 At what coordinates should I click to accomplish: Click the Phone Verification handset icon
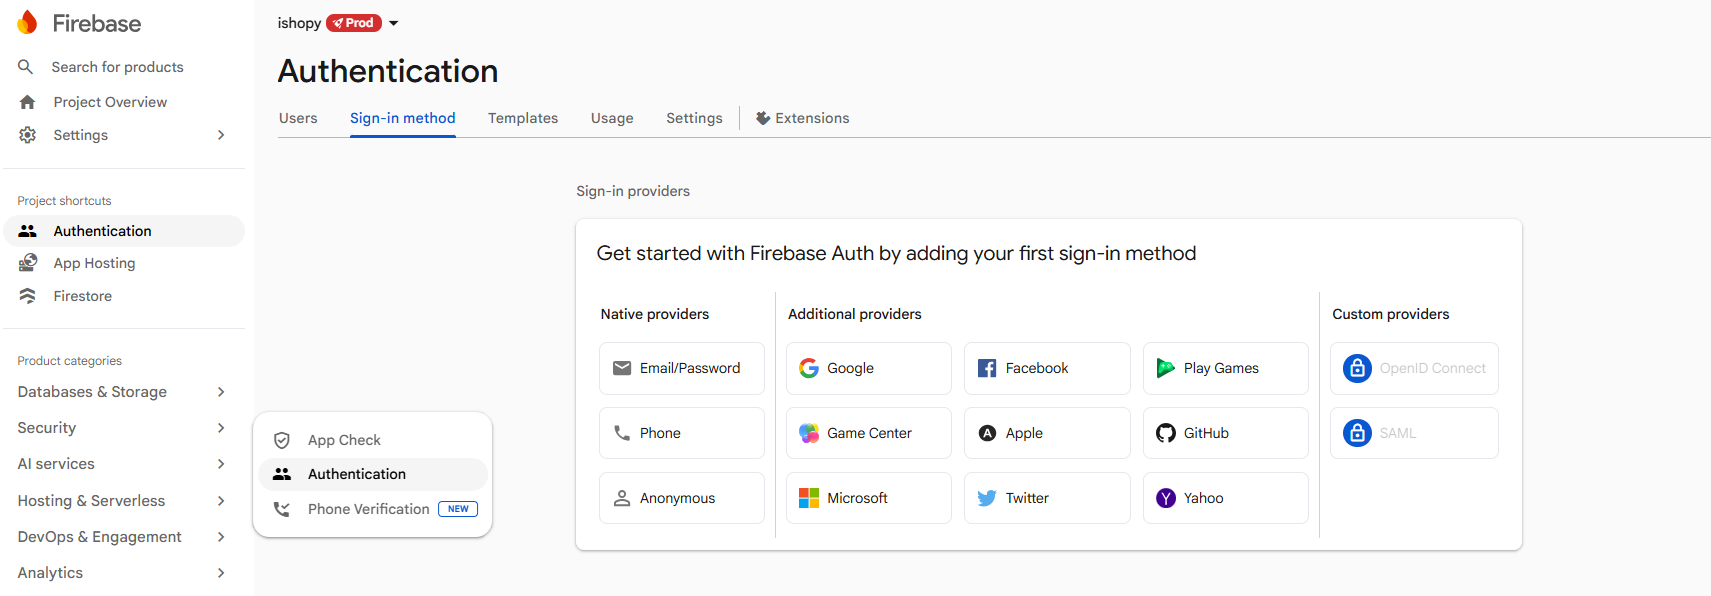click(x=282, y=509)
